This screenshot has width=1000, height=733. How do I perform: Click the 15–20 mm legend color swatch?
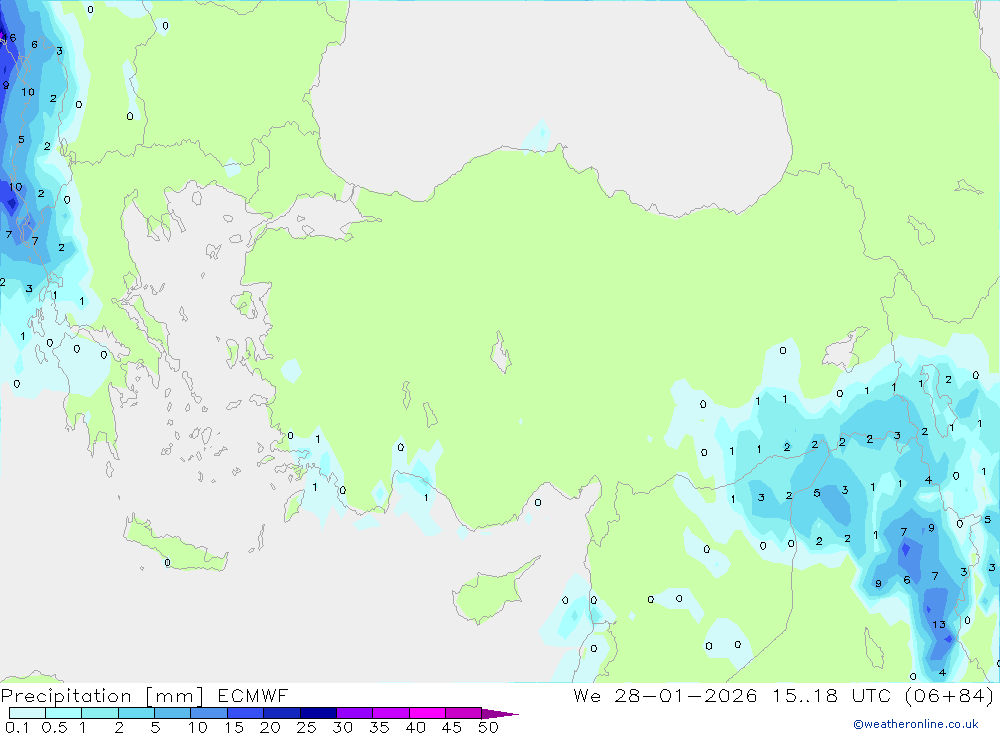coord(246,713)
